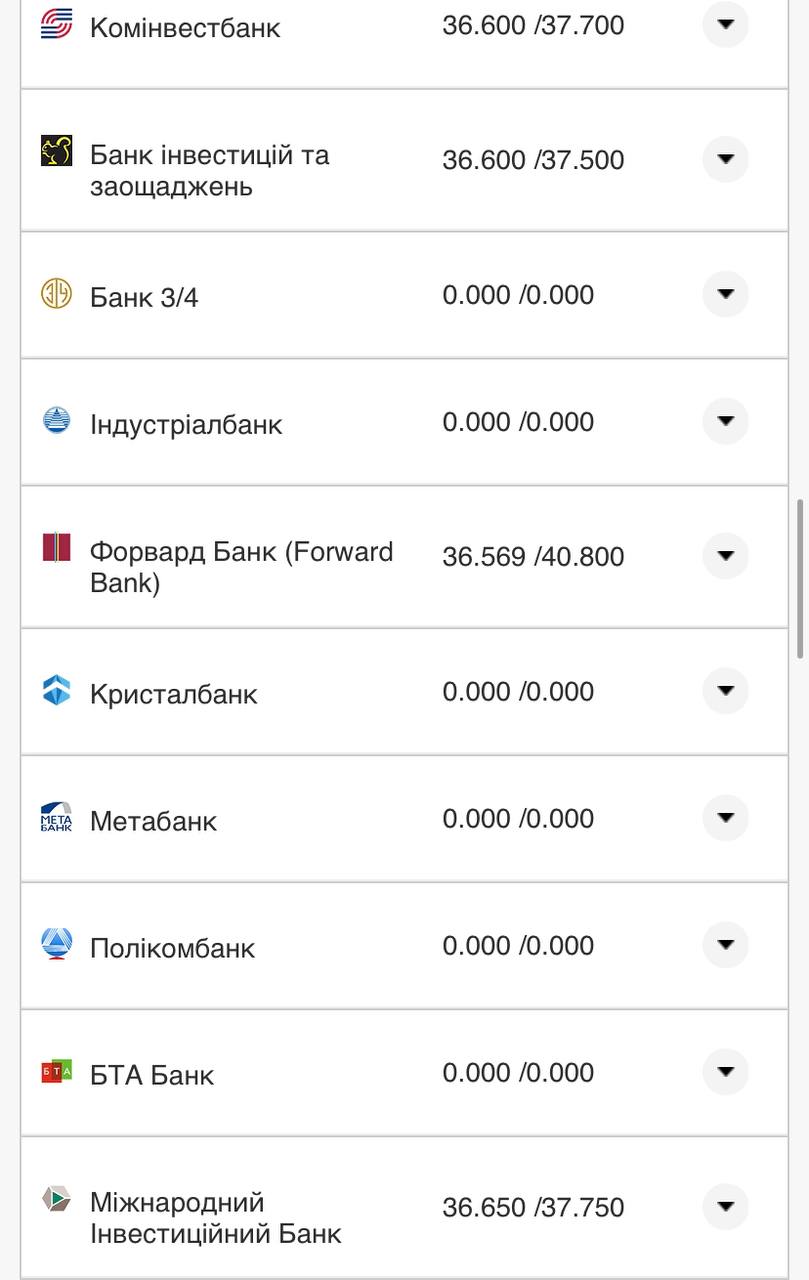Viewport: 809px width, 1280px height.
Task: Open the Банк 3/4 dropdown arrow
Action: 725,294
